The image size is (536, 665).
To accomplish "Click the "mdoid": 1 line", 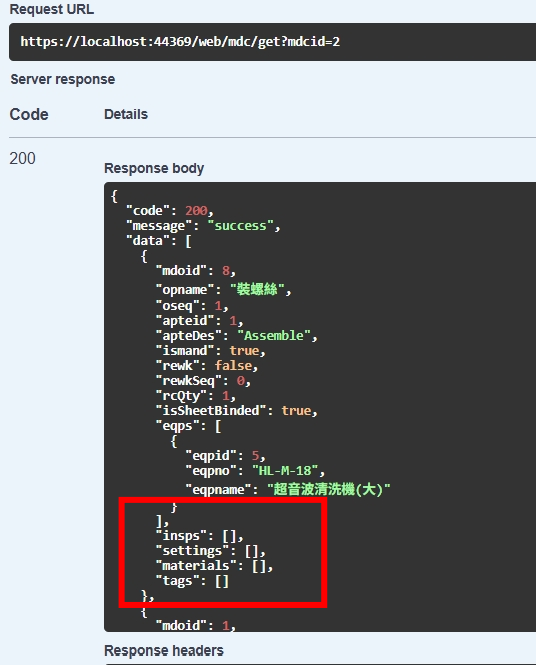I will pyautogui.click(x=195, y=626).
